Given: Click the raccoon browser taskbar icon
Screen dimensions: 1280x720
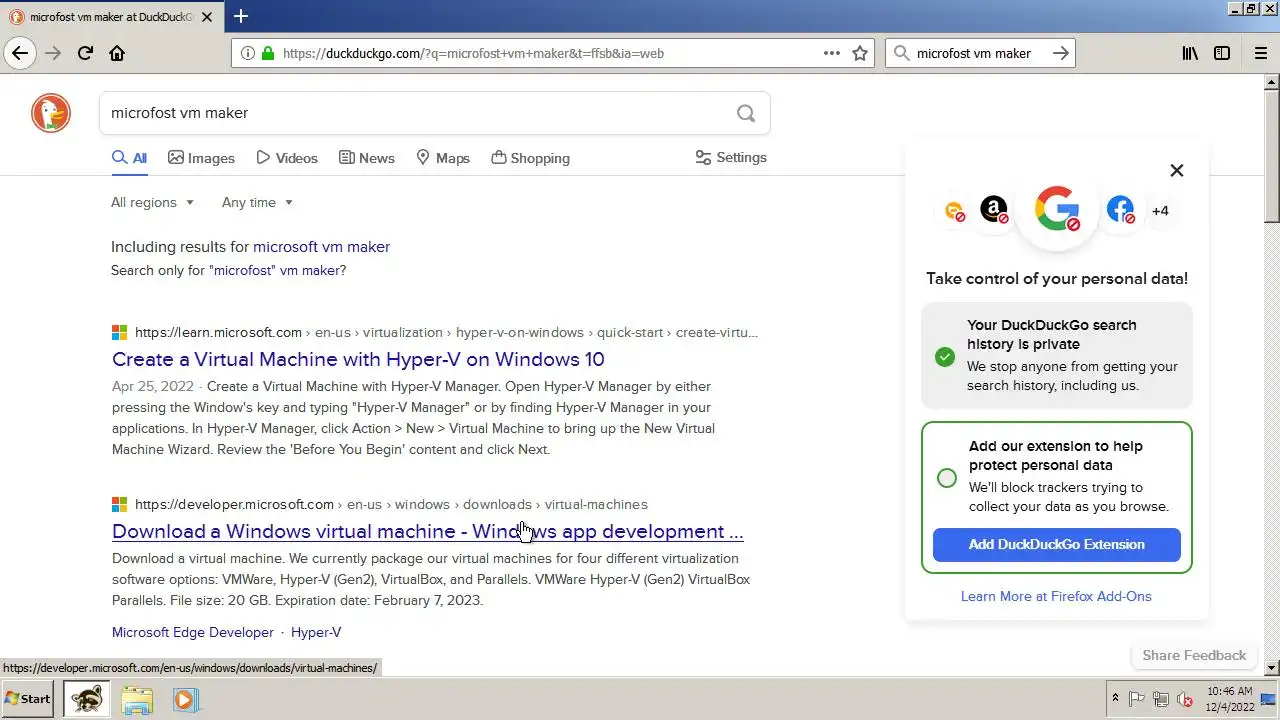Looking at the screenshot, I should 87,699.
